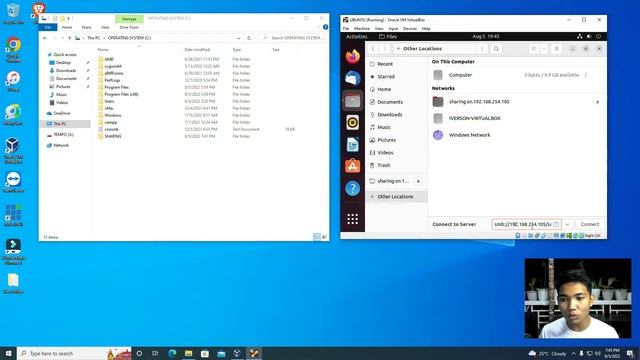Viewport: 640px width, 360px height.
Task: Go forward in Ubuntu Files
Action: click(384, 49)
